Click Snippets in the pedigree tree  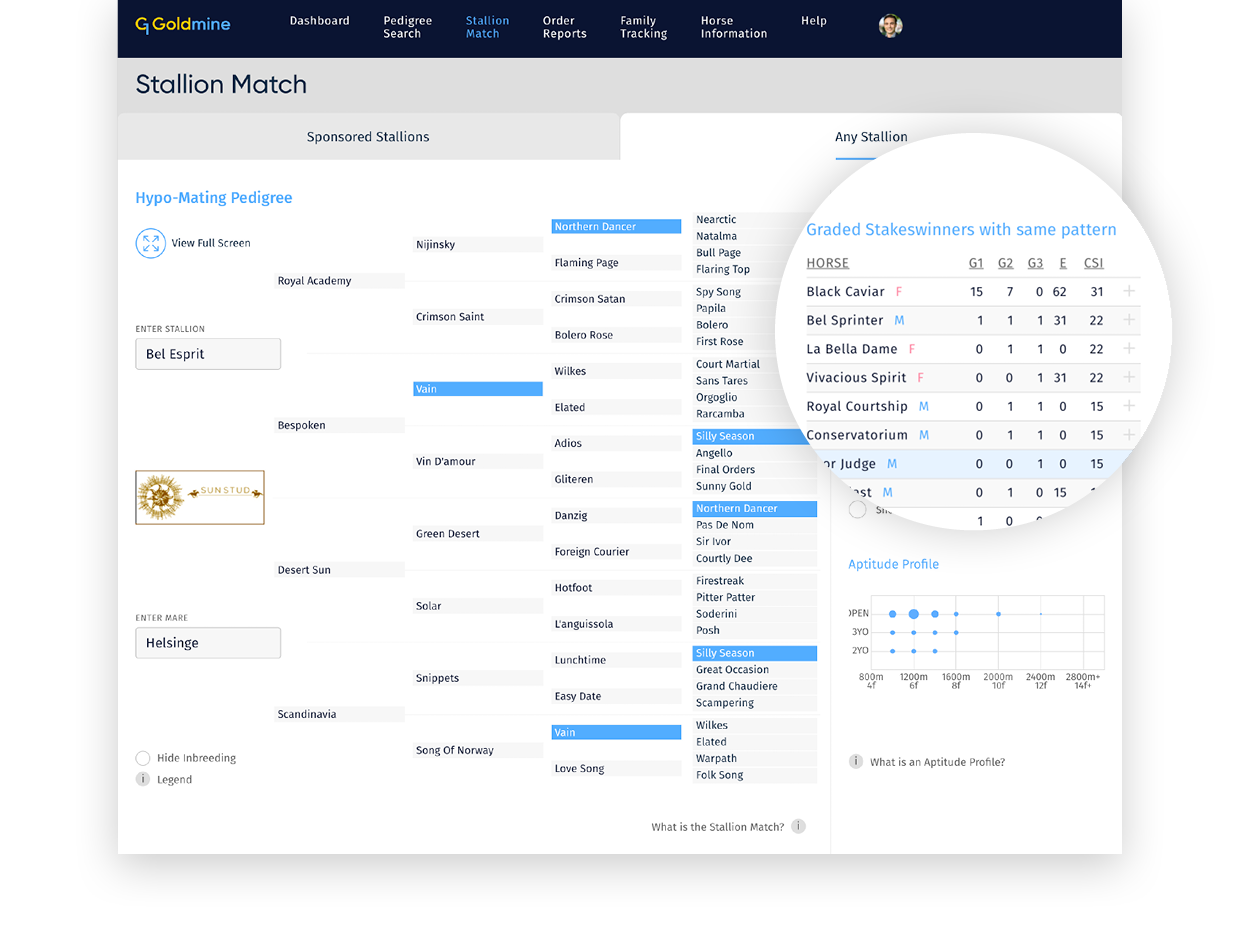478,678
